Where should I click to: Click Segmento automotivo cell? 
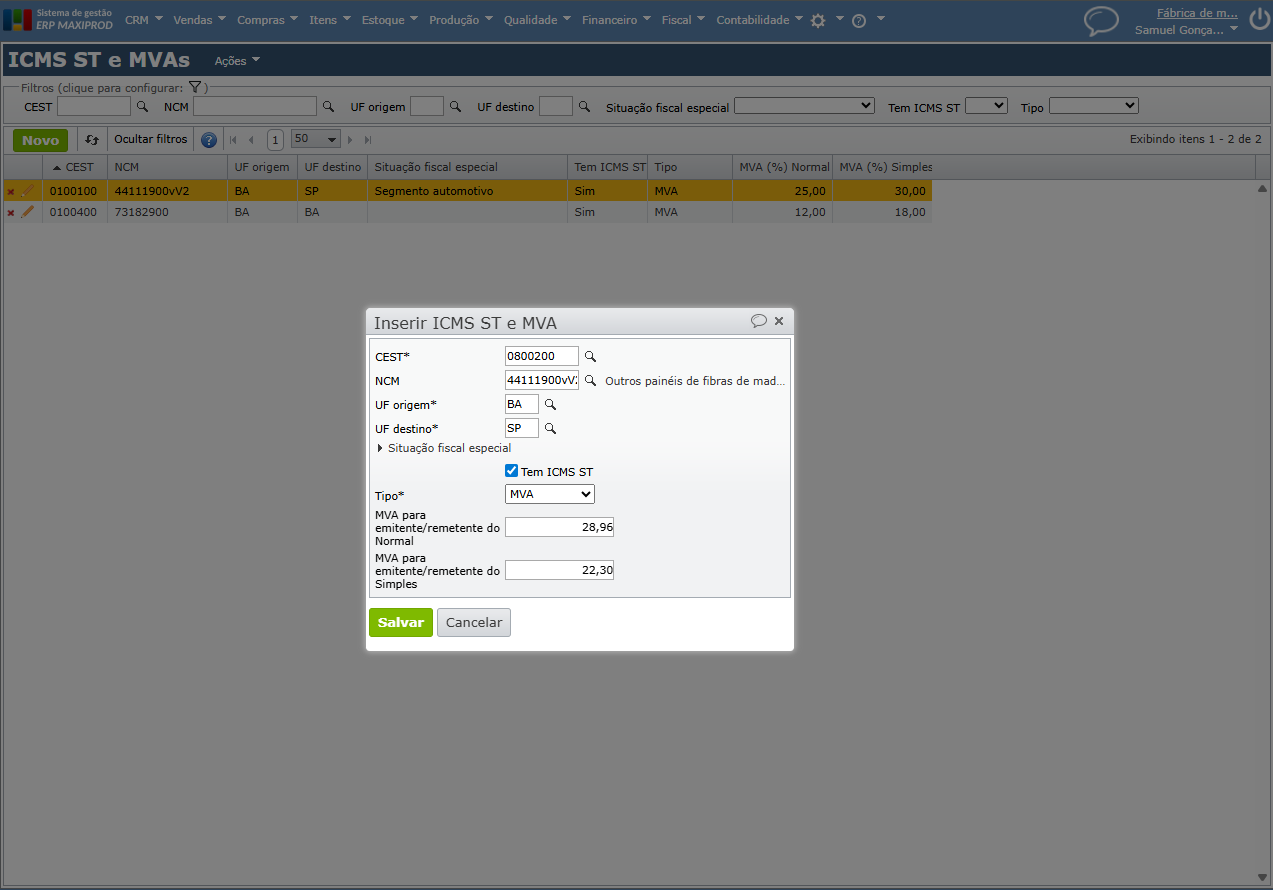(467, 191)
